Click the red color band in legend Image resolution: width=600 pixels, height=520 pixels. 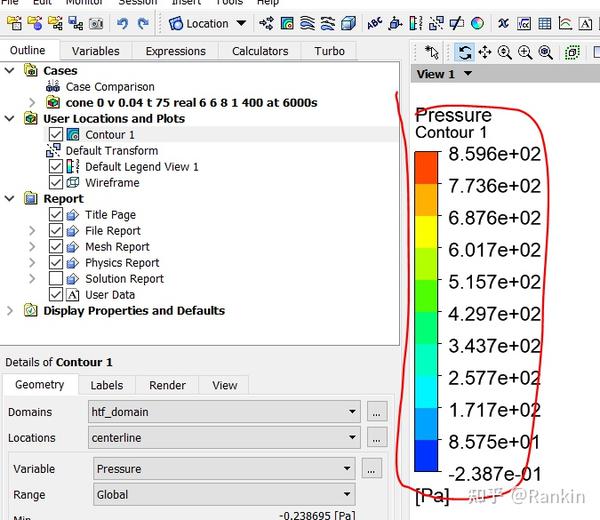[426, 168]
